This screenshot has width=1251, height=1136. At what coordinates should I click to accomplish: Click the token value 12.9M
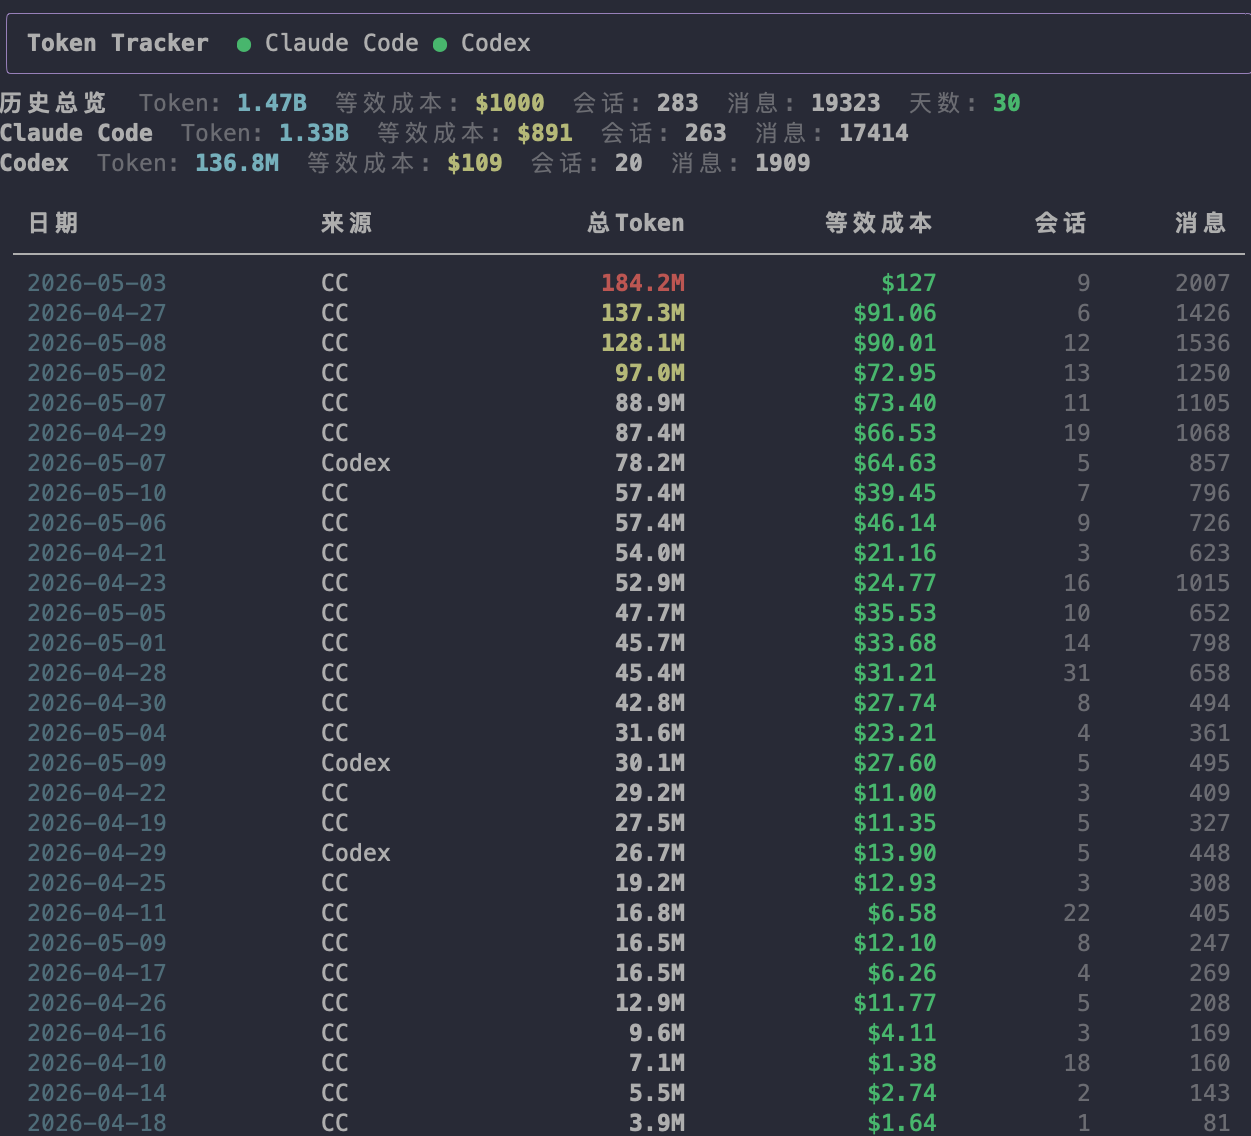(650, 1003)
